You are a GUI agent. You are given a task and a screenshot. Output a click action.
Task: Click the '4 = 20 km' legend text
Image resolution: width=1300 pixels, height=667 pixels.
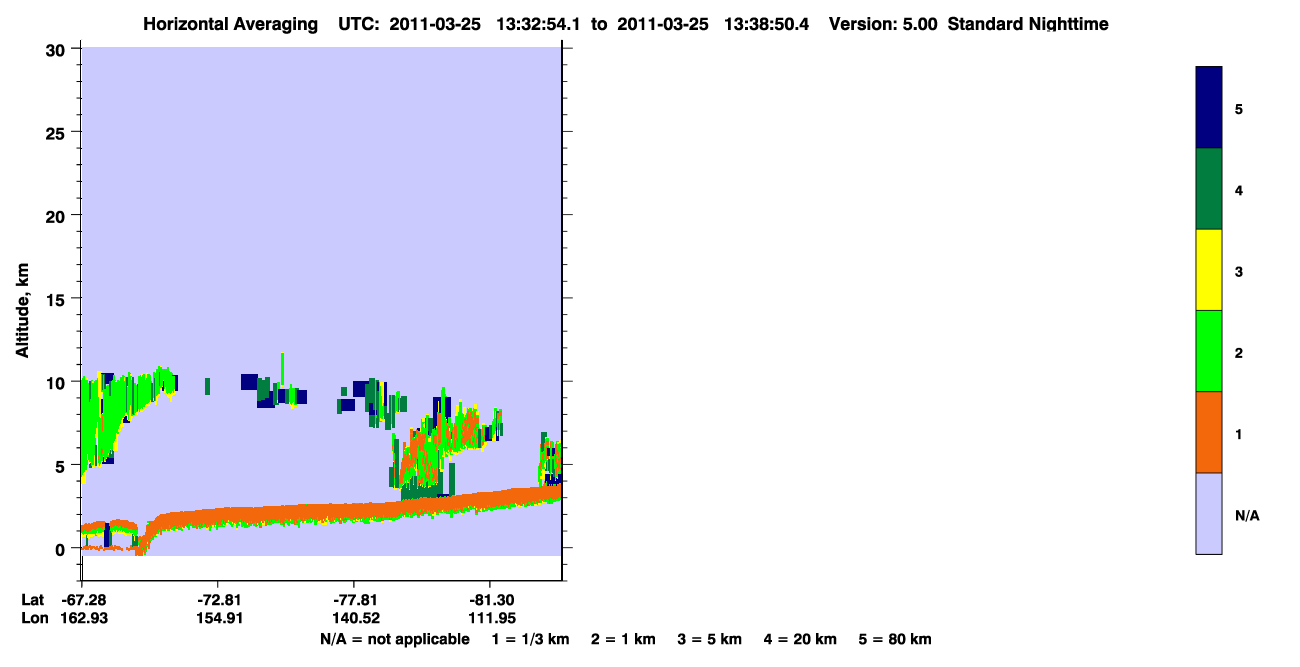tap(801, 639)
